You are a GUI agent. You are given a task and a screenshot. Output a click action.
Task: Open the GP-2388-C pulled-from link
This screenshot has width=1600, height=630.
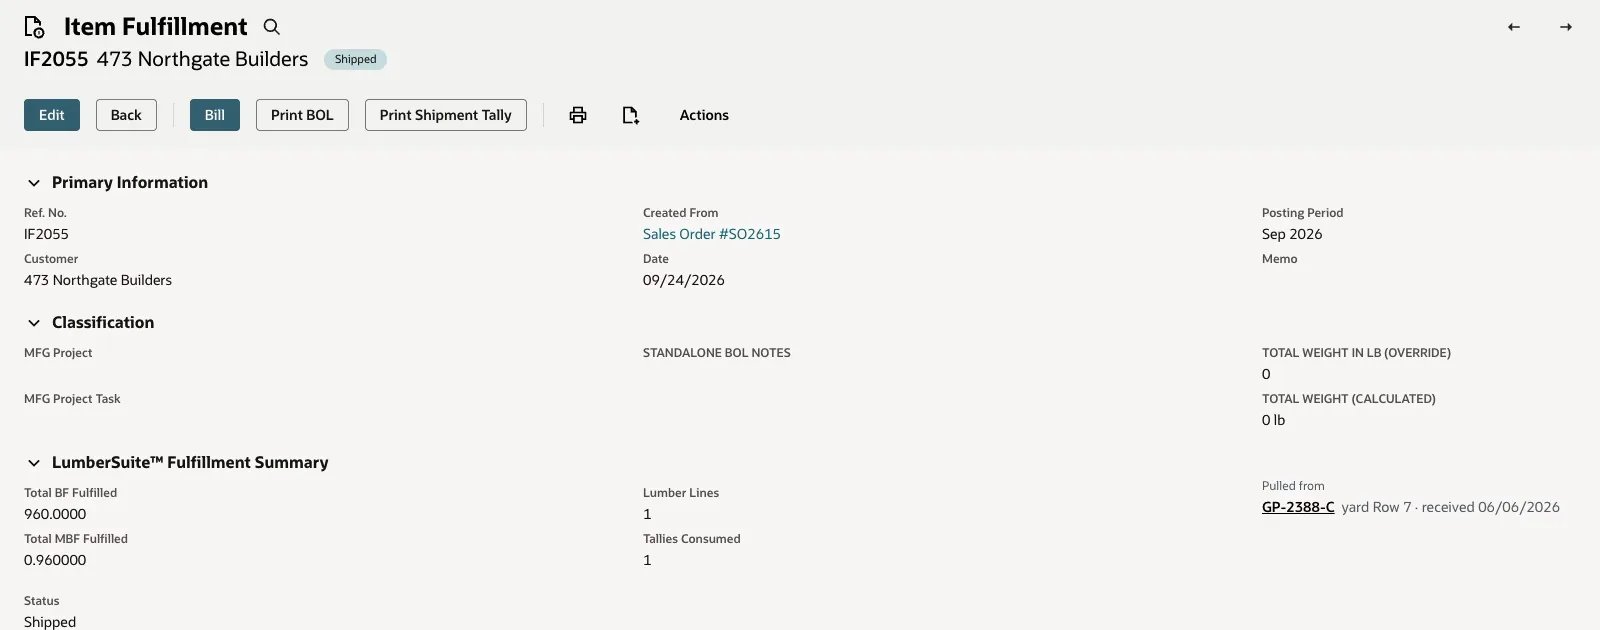1298,507
